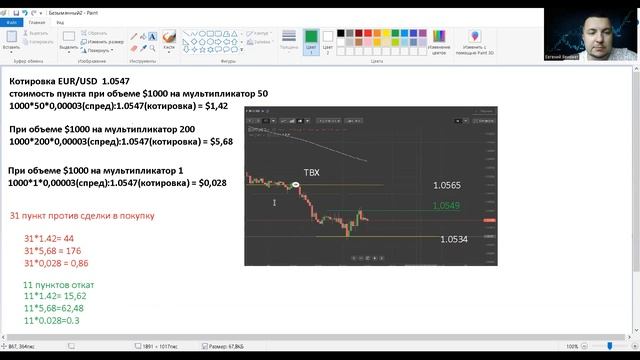Choose the cloud callout shape
Screen dimensions: 640x360
[x=234, y=49]
